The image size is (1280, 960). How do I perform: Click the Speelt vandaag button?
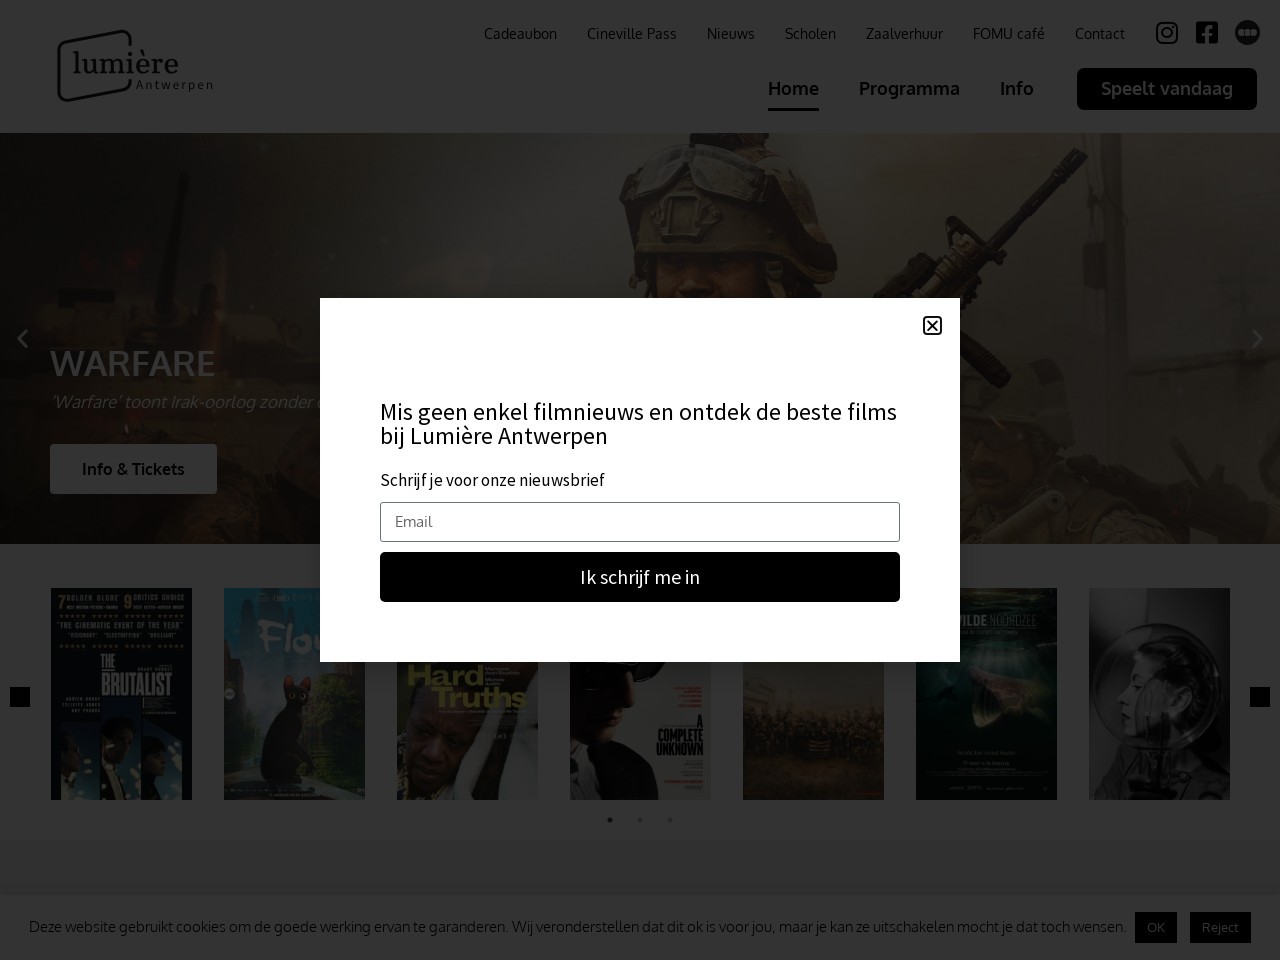tap(1167, 89)
